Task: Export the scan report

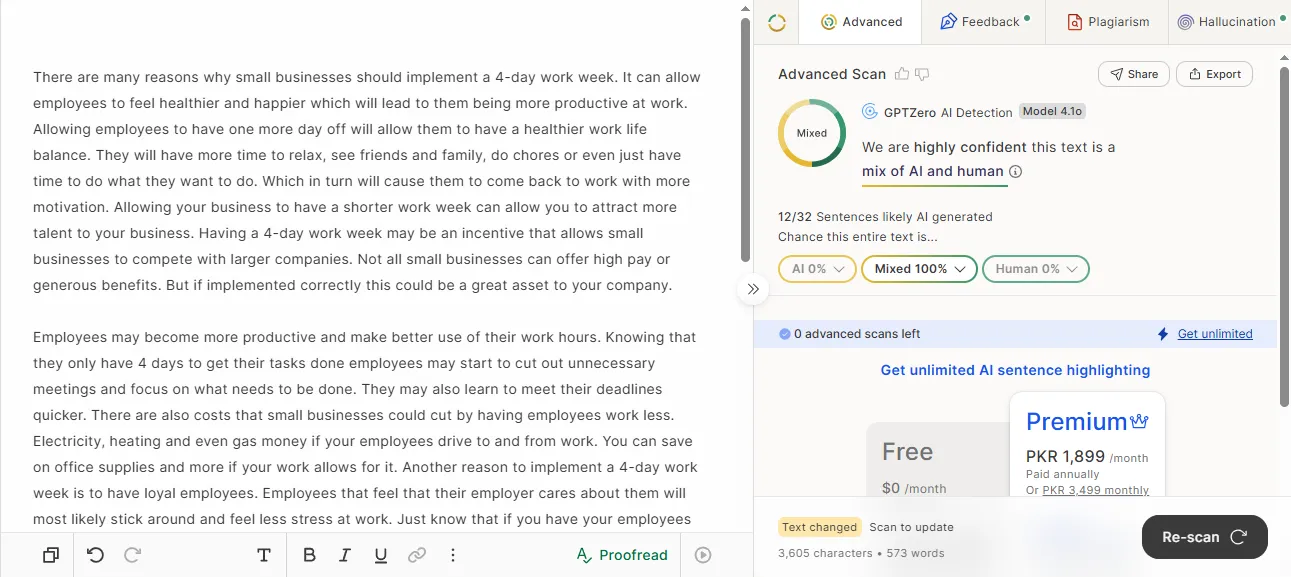Action: click(x=1214, y=74)
